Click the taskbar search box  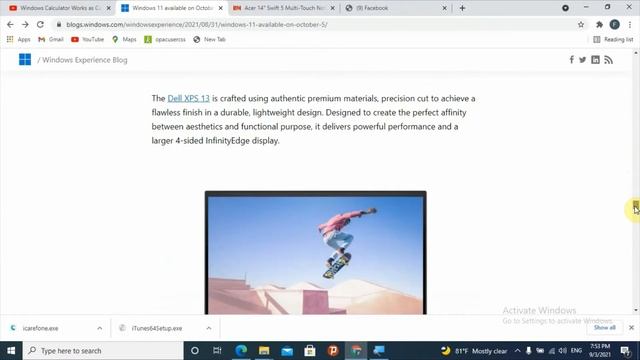(103, 351)
